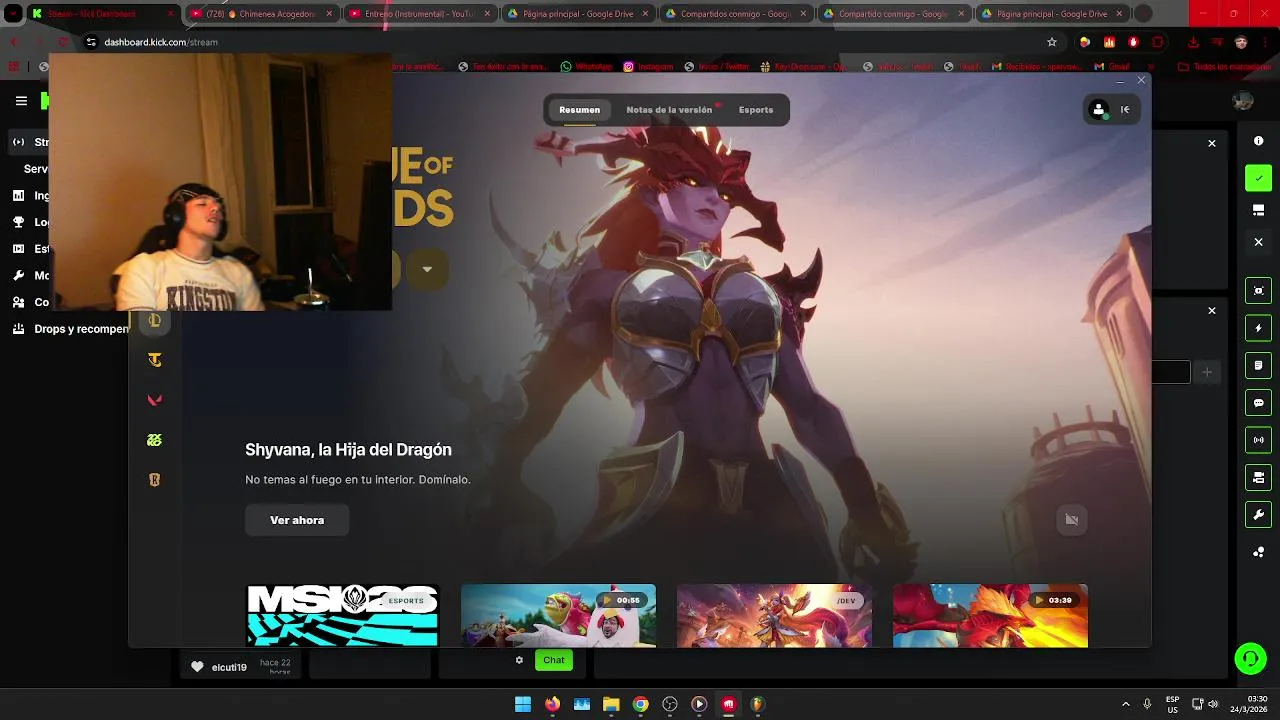This screenshot has height=720, width=1280.
Task: Switch to the Resumen tab
Action: tap(579, 110)
